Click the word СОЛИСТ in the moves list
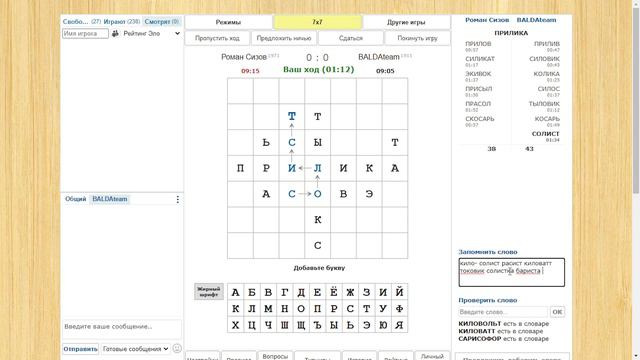Viewport: 640px width, 360px height. point(545,134)
